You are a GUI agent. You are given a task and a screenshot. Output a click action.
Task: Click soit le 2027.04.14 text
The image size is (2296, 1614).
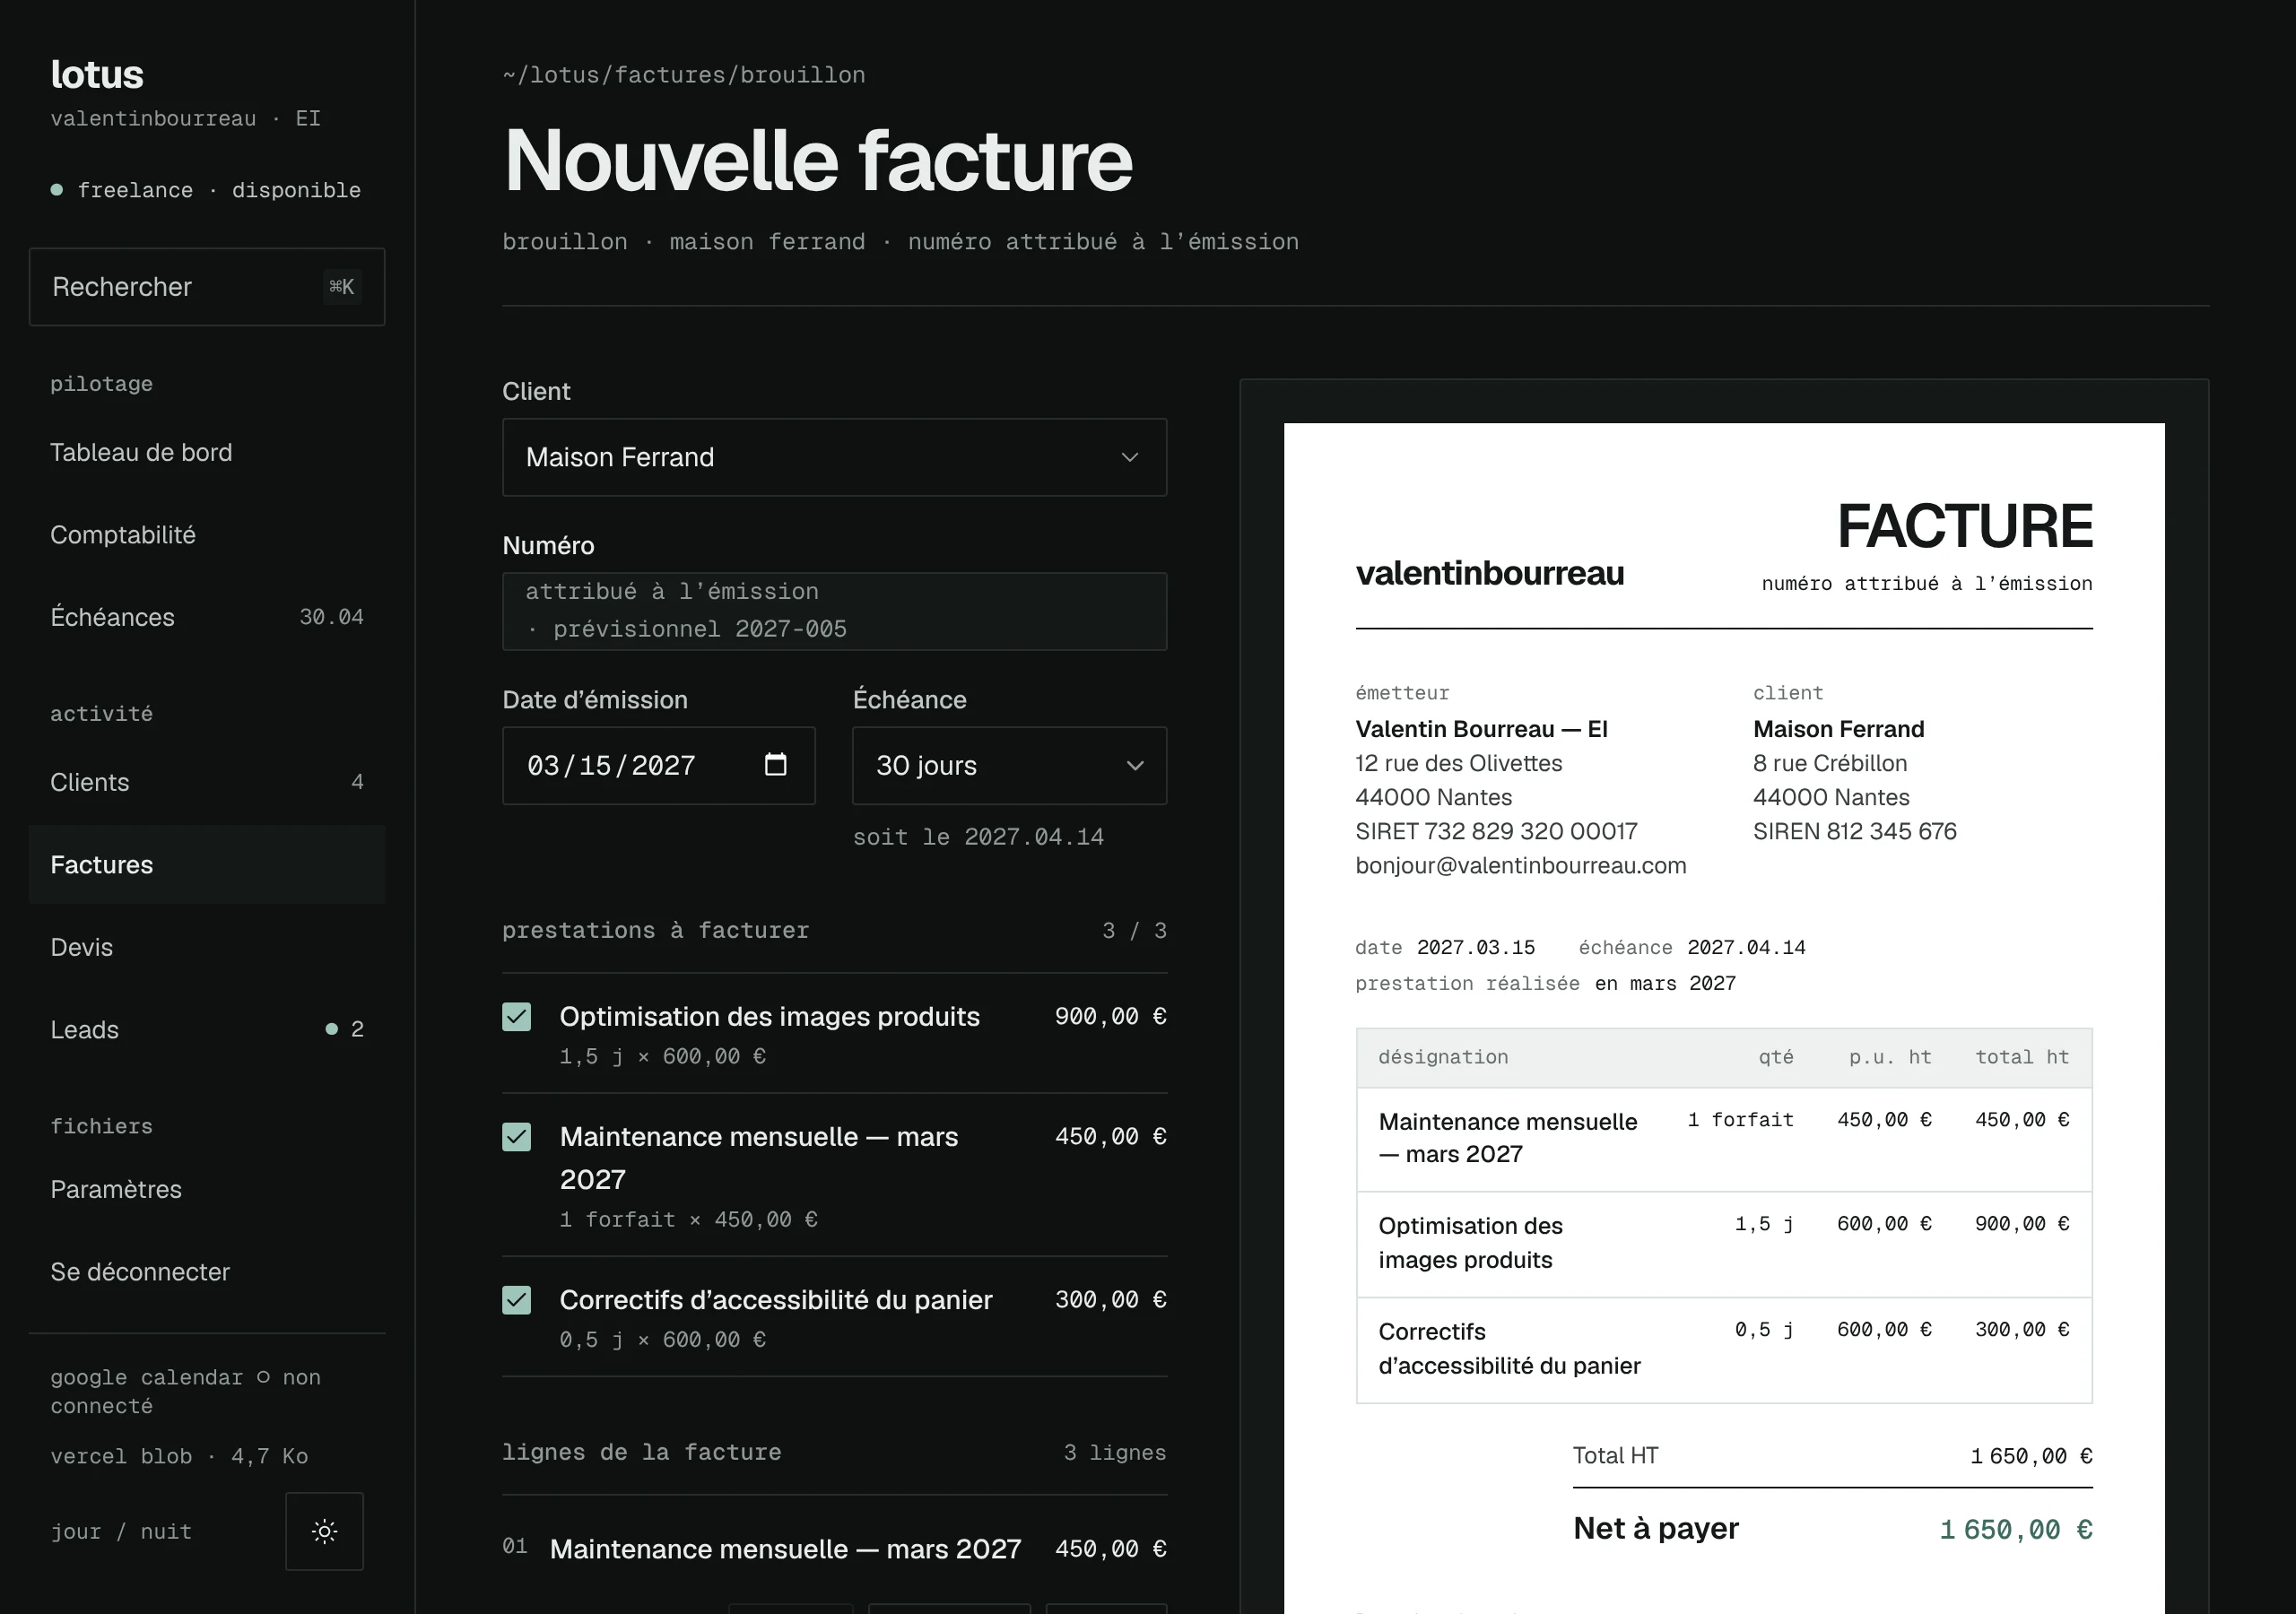click(978, 837)
